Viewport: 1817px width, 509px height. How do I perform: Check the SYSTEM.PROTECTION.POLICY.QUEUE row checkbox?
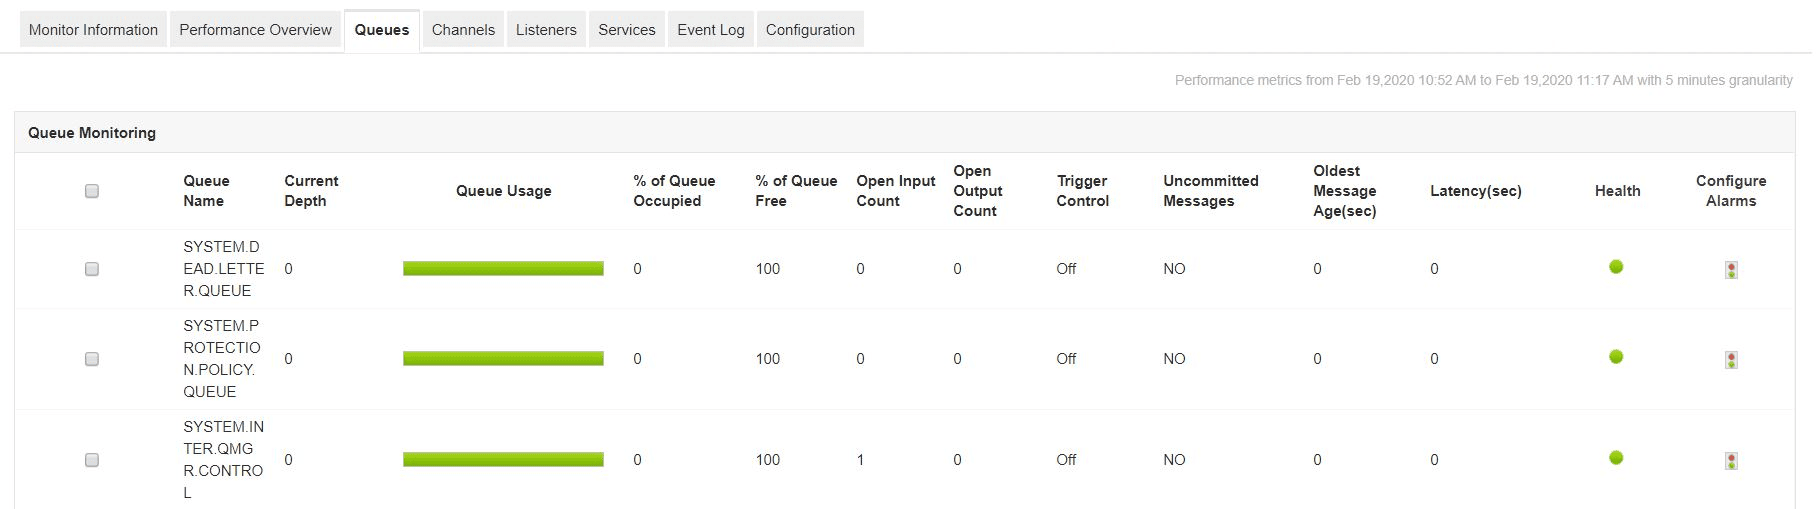pyautogui.click(x=92, y=359)
